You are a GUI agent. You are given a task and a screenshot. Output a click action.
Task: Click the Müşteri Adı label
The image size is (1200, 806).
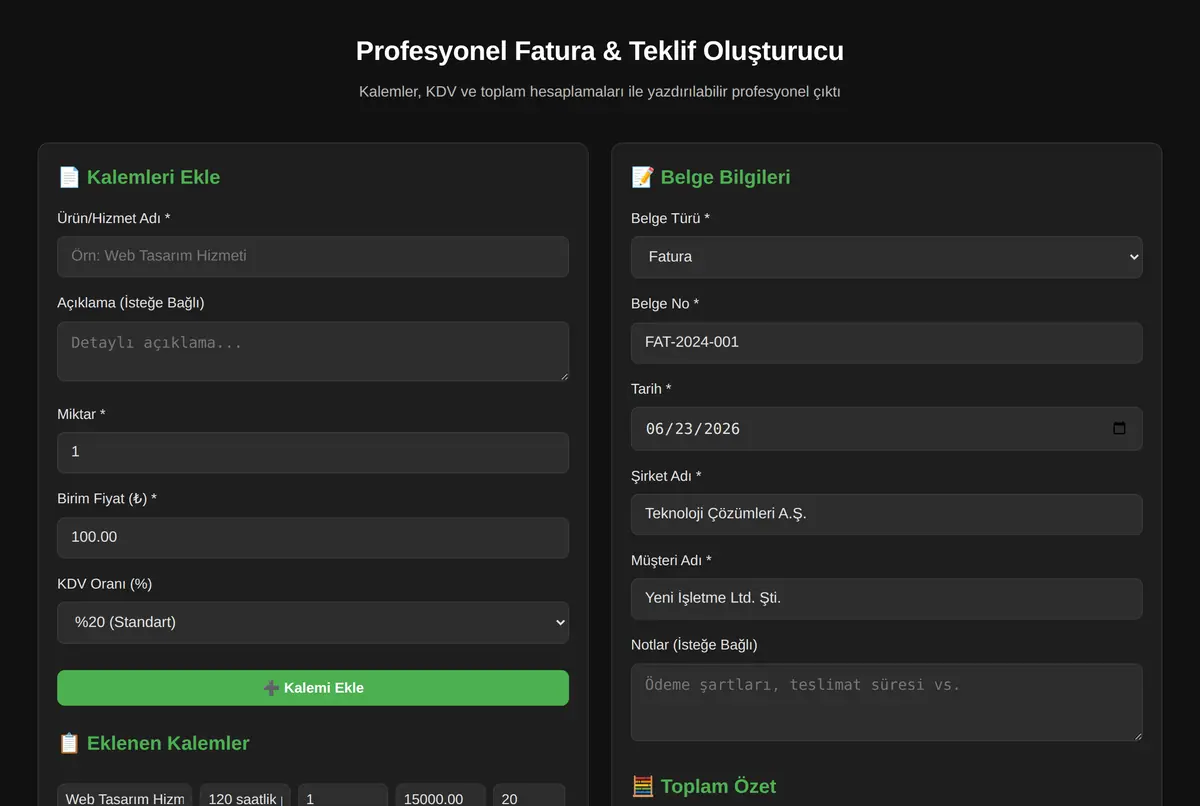tap(671, 560)
